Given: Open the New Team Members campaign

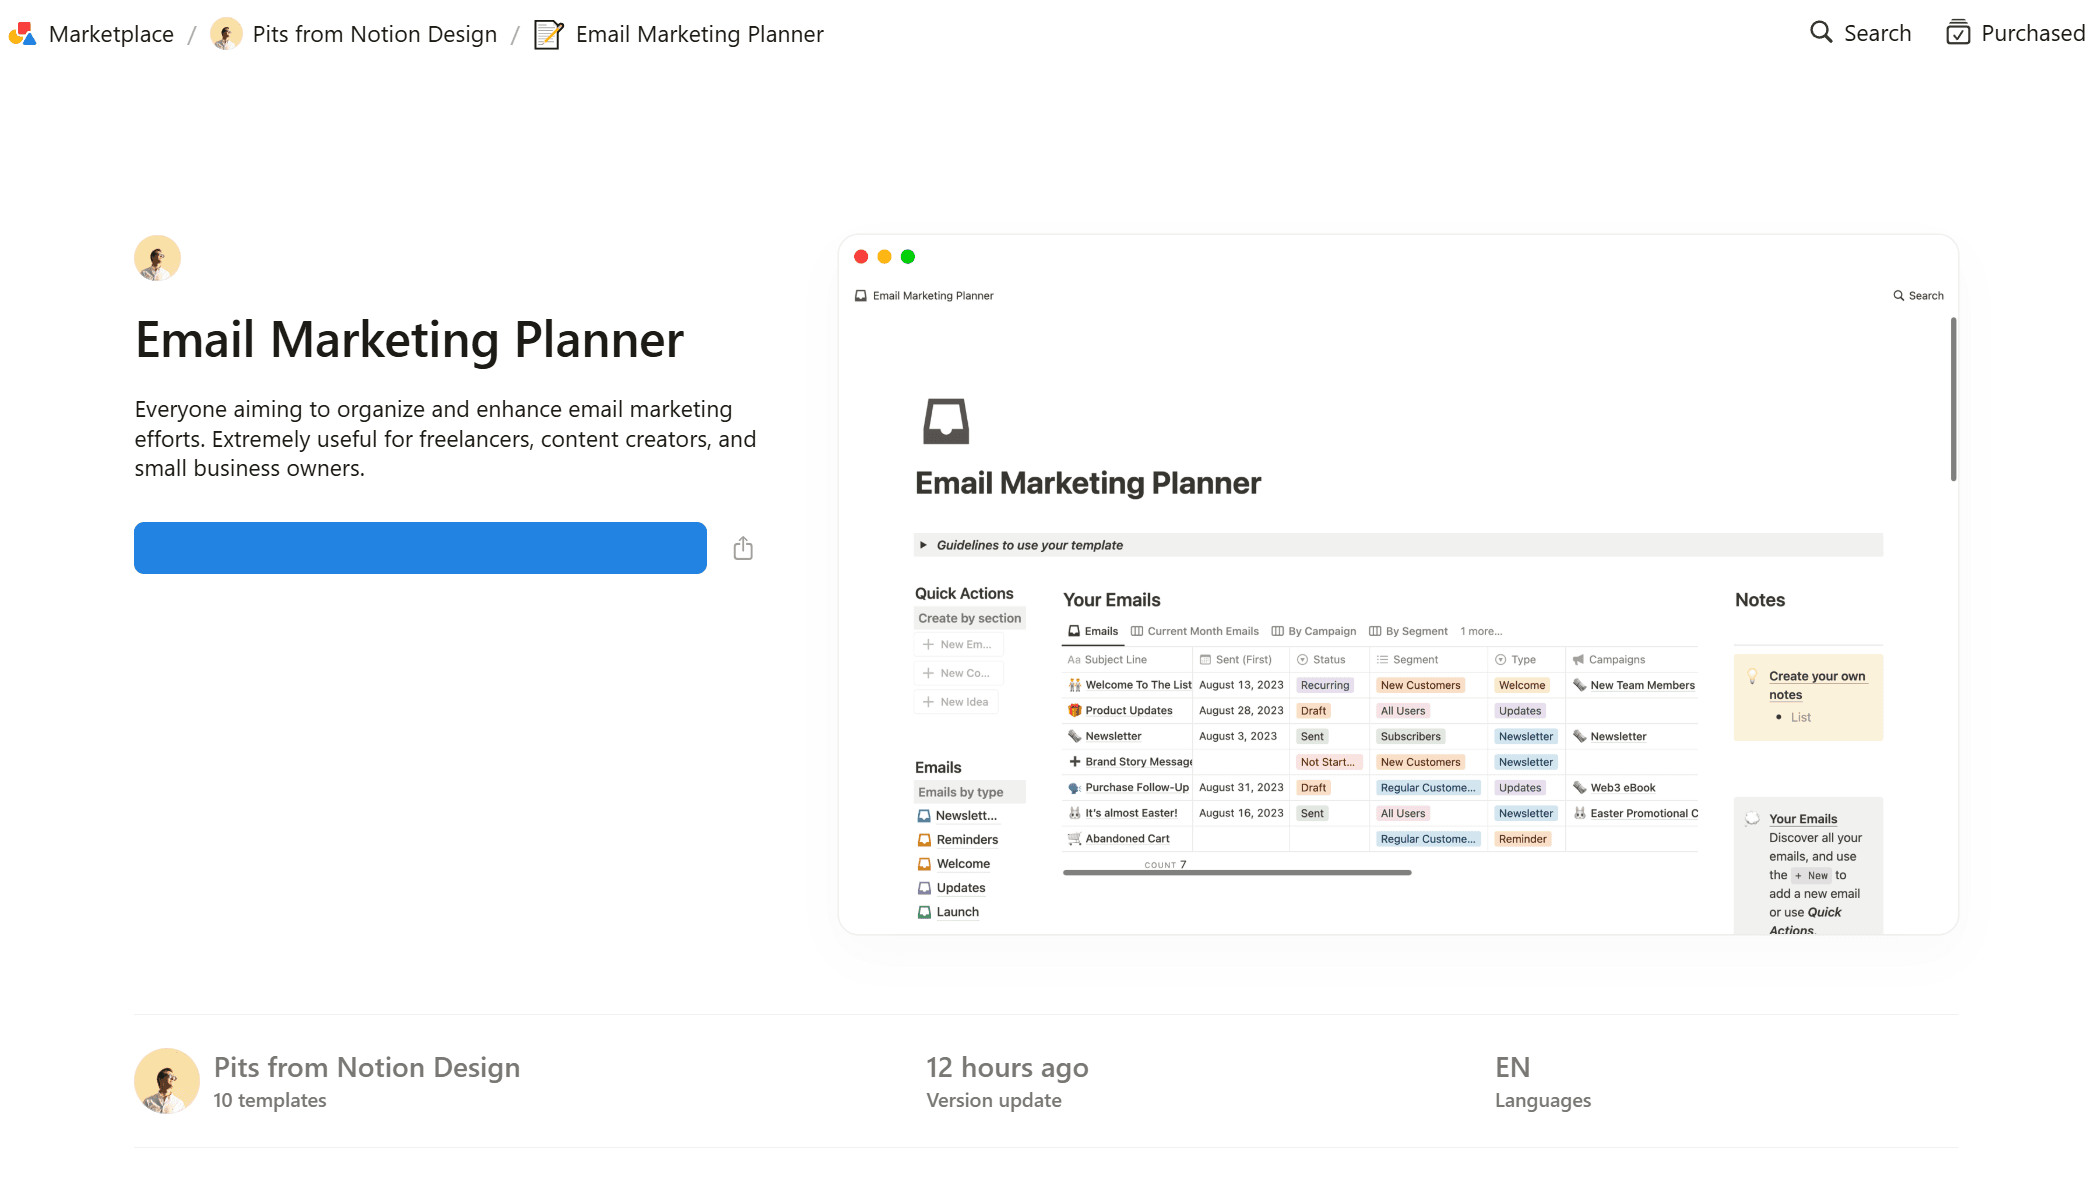Looking at the screenshot, I should point(1642,685).
